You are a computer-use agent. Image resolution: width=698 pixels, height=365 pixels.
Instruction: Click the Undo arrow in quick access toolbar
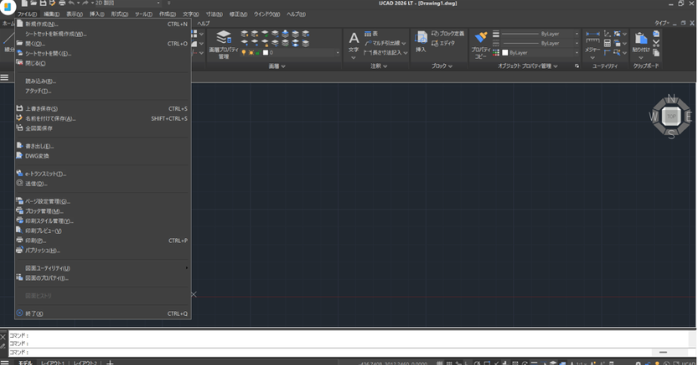71,3
